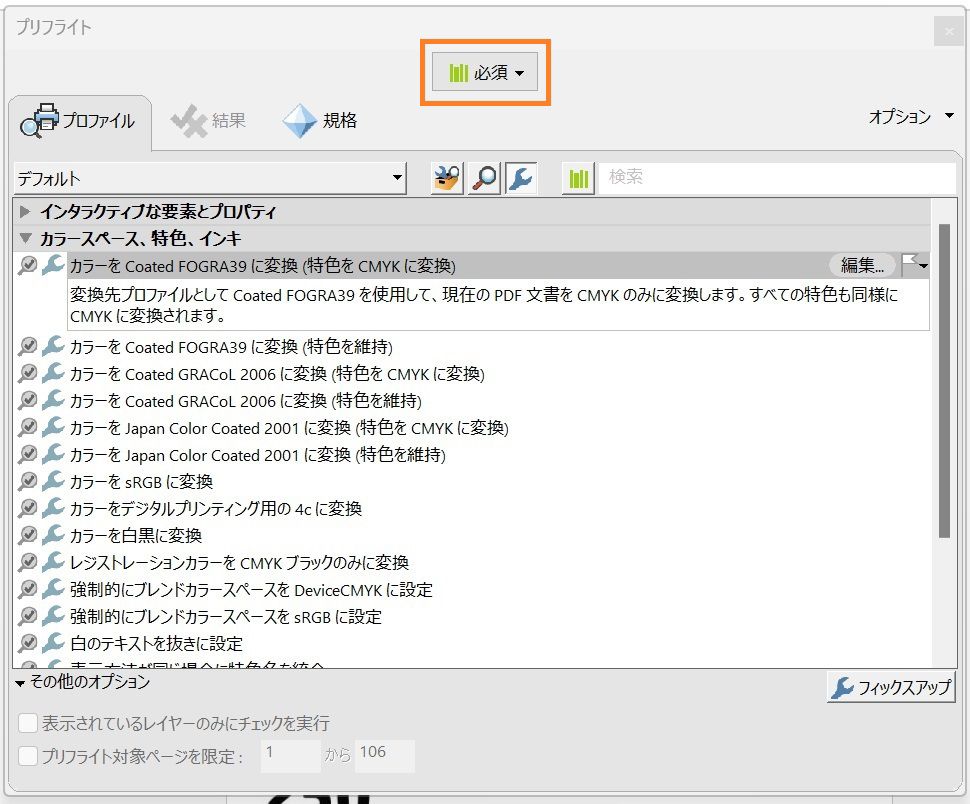The image size is (970, 804).
Task: Open the デフォルト combo box
Action: pos(210,179)
